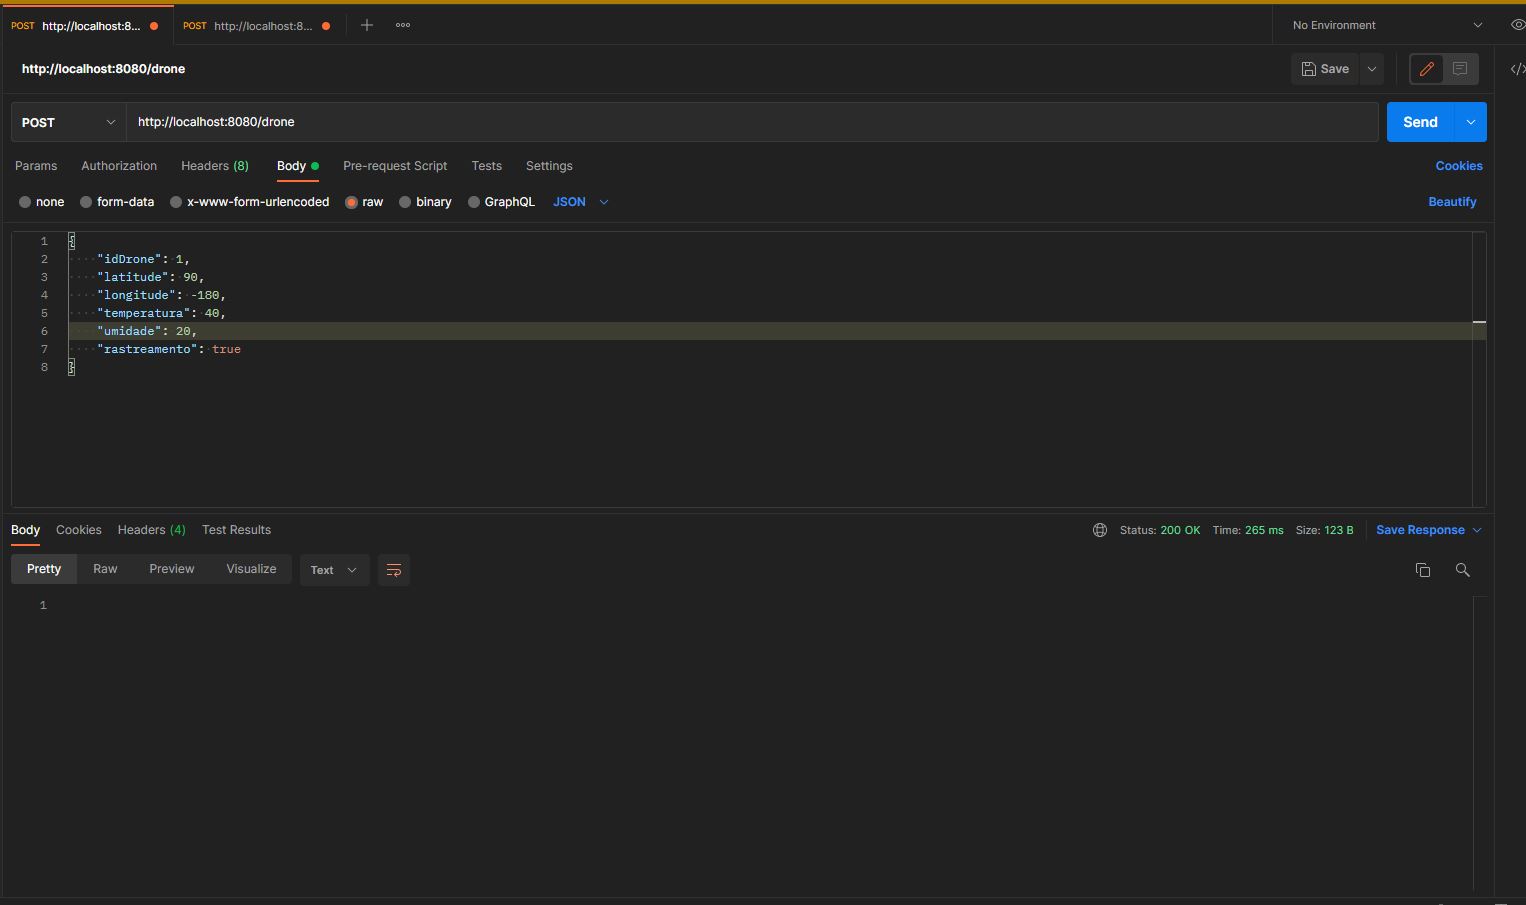Open the Tests tab
1526x905 pixels.
[x=487, y=166]
